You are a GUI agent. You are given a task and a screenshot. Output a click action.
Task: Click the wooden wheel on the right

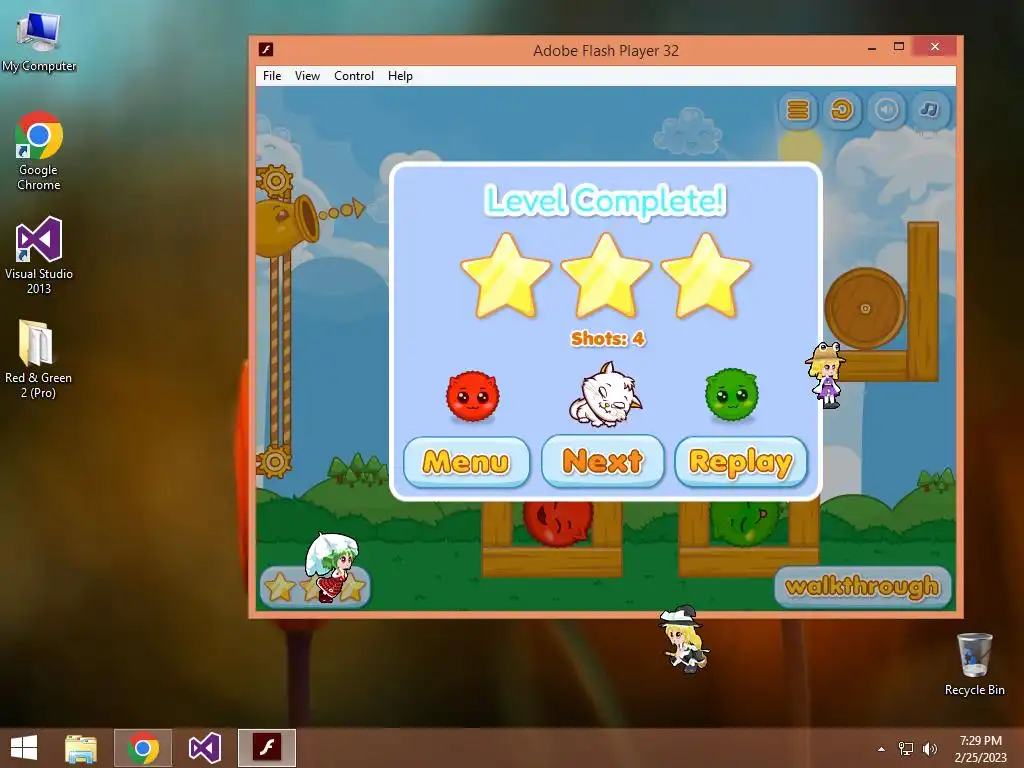click(865, 308)
